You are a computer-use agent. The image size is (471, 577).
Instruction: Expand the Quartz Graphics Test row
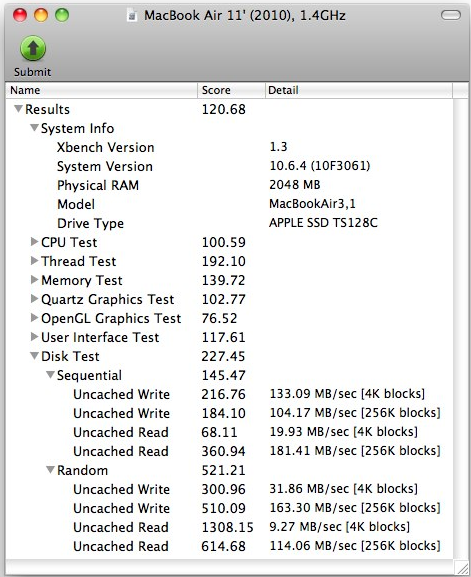(x=34, y=298)
